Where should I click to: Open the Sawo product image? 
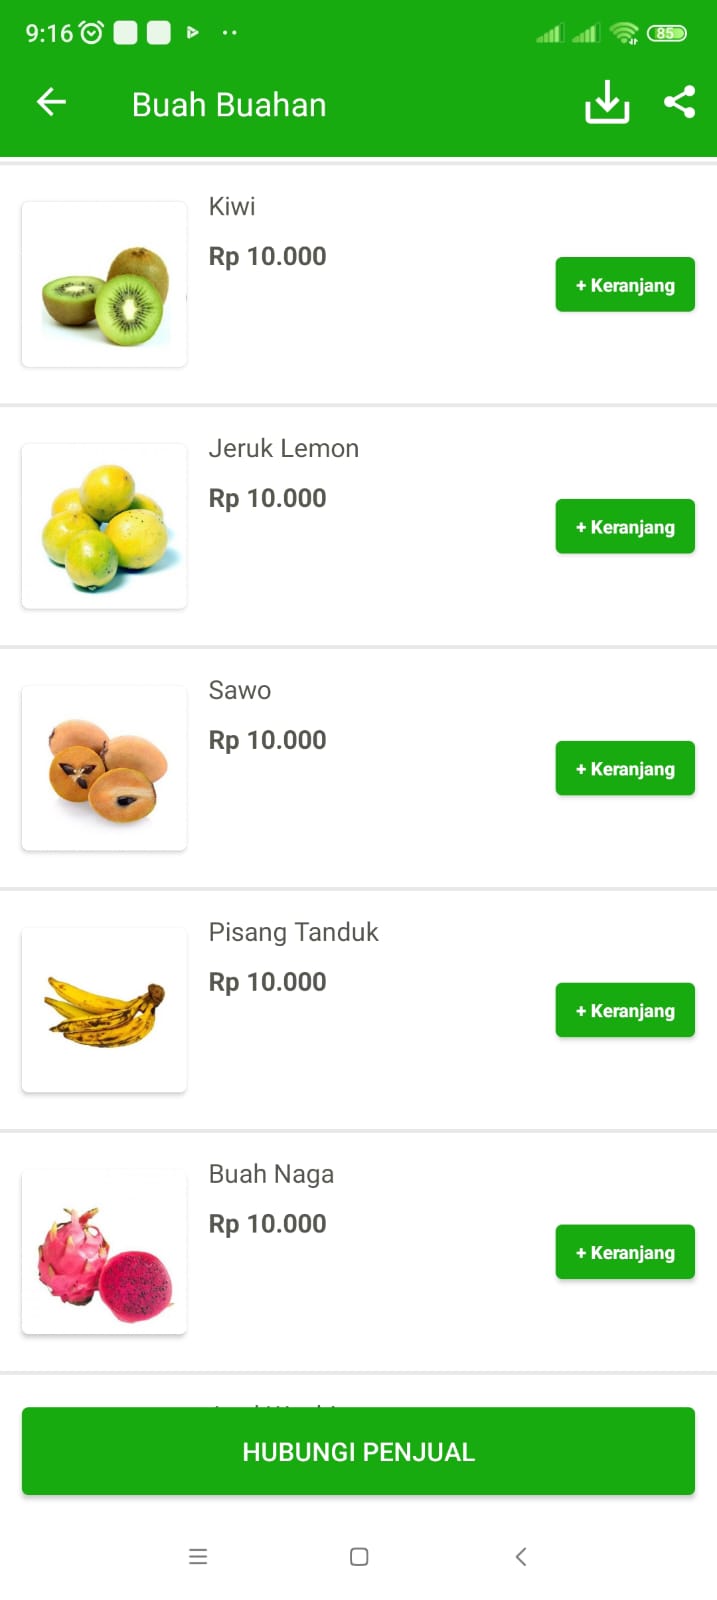104,769
